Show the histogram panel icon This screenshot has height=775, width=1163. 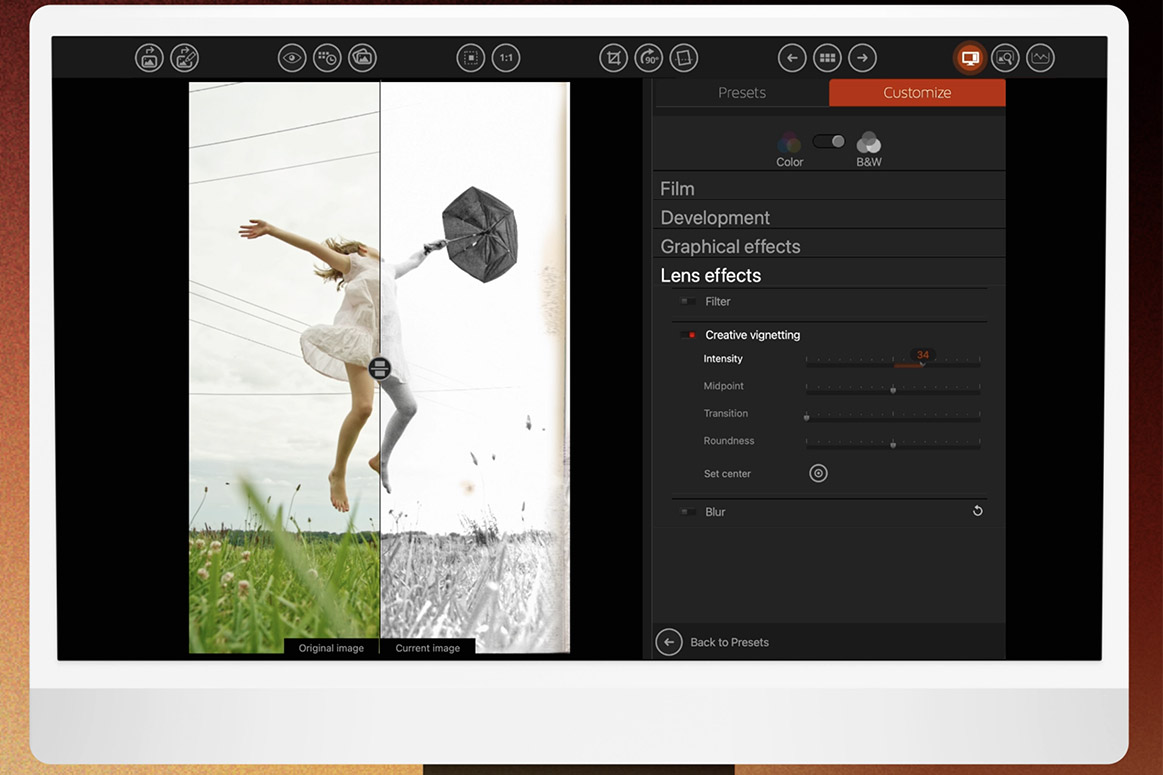(1040, 58)
